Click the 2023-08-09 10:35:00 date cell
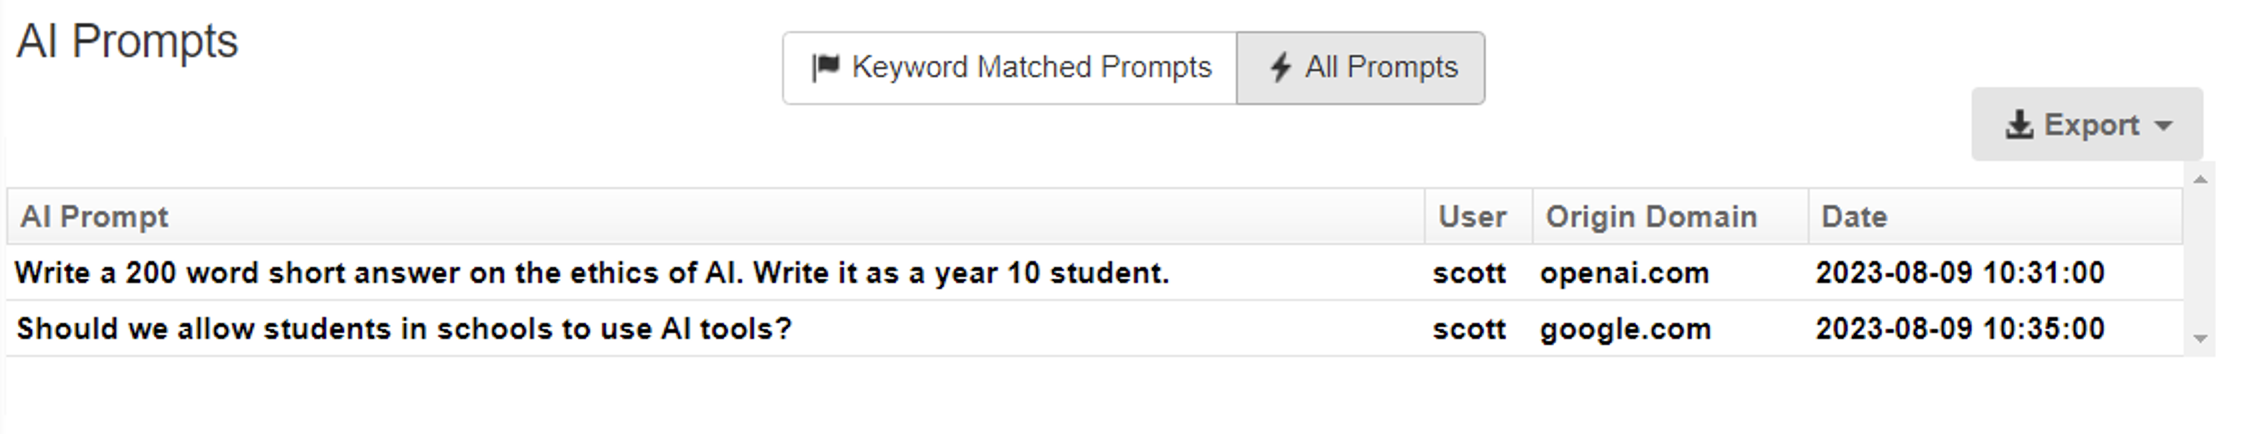 (1960, 329)
